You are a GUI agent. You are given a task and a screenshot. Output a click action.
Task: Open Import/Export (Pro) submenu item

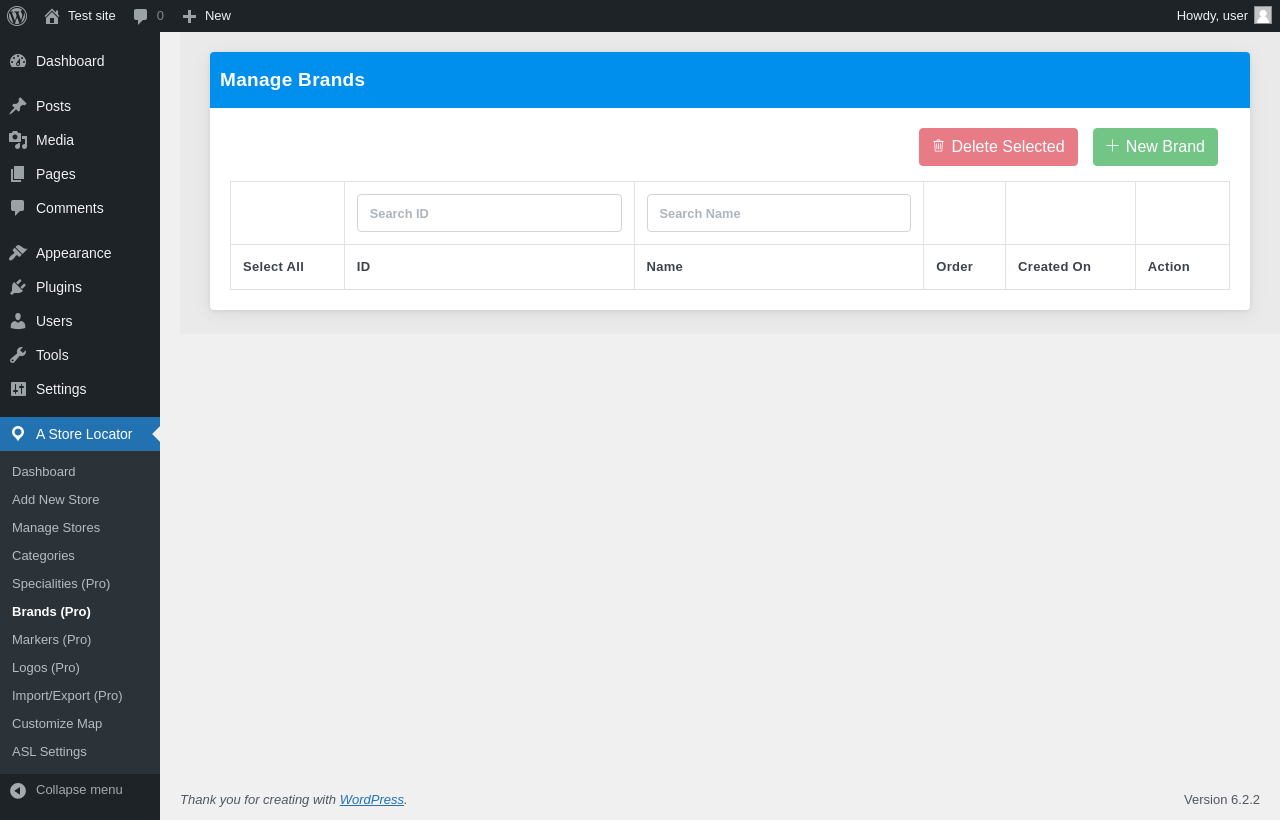[x=80, y=696]
